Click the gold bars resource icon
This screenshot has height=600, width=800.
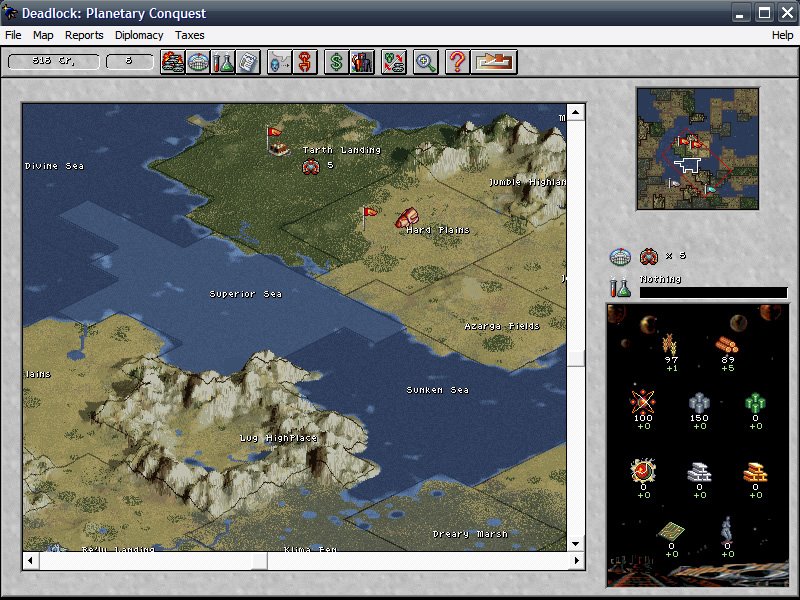click(755, 472)
